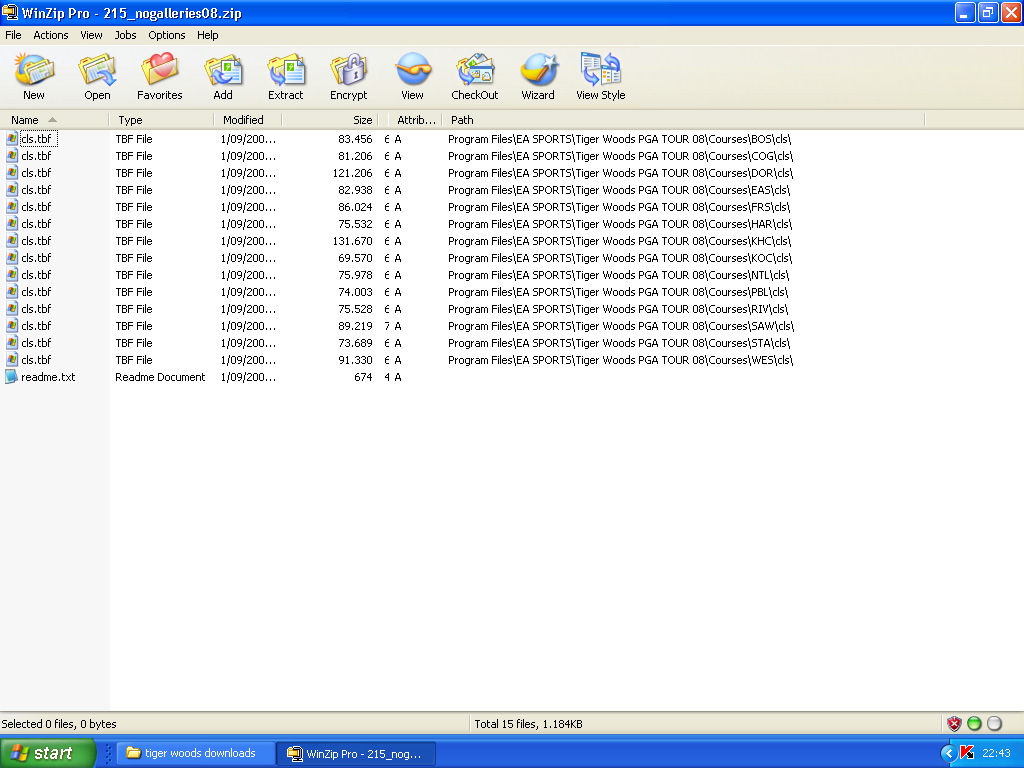Click the Add files toolbar icon
Image resolution: width=1024 pixels, height=768 pixels.
(223, 76)
